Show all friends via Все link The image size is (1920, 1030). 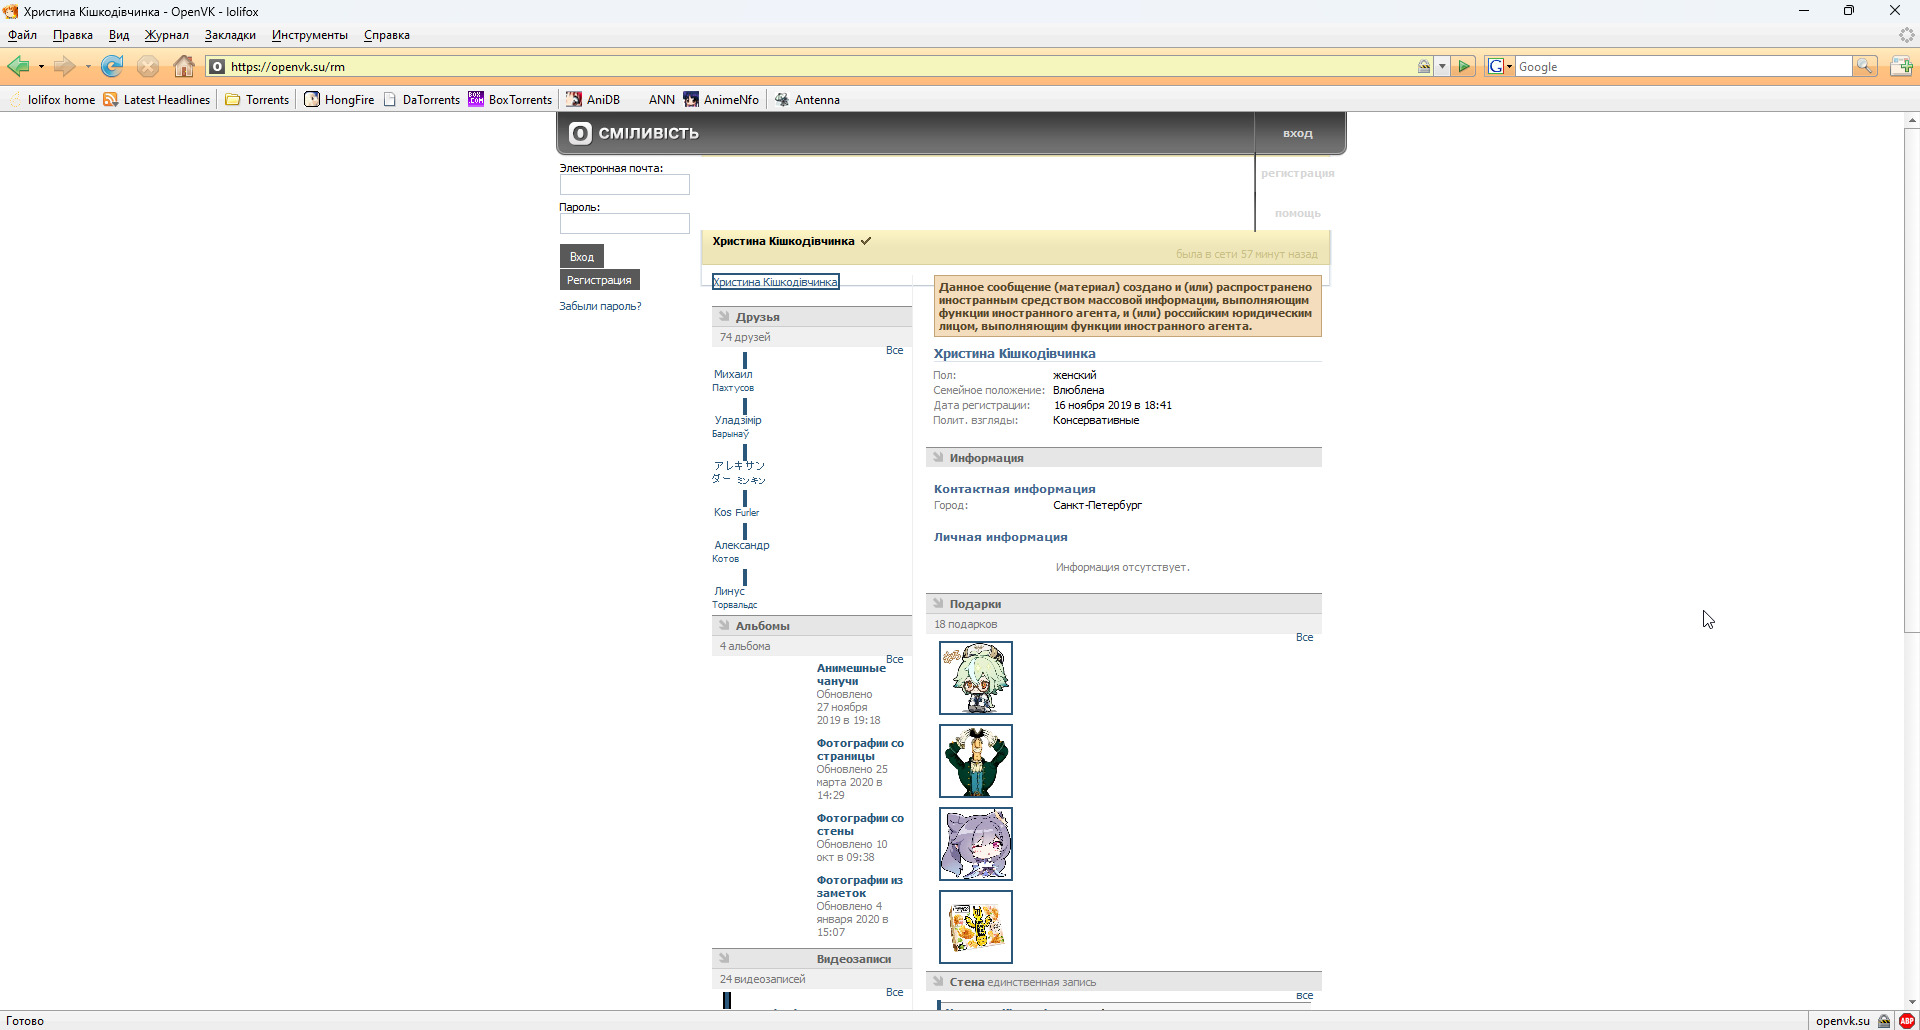tap(895, 350)
